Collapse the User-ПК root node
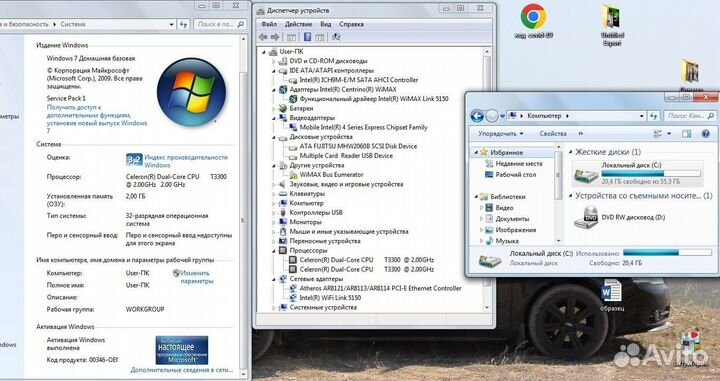The height and width of the screenshot is (381, 720). coord(264,52)
